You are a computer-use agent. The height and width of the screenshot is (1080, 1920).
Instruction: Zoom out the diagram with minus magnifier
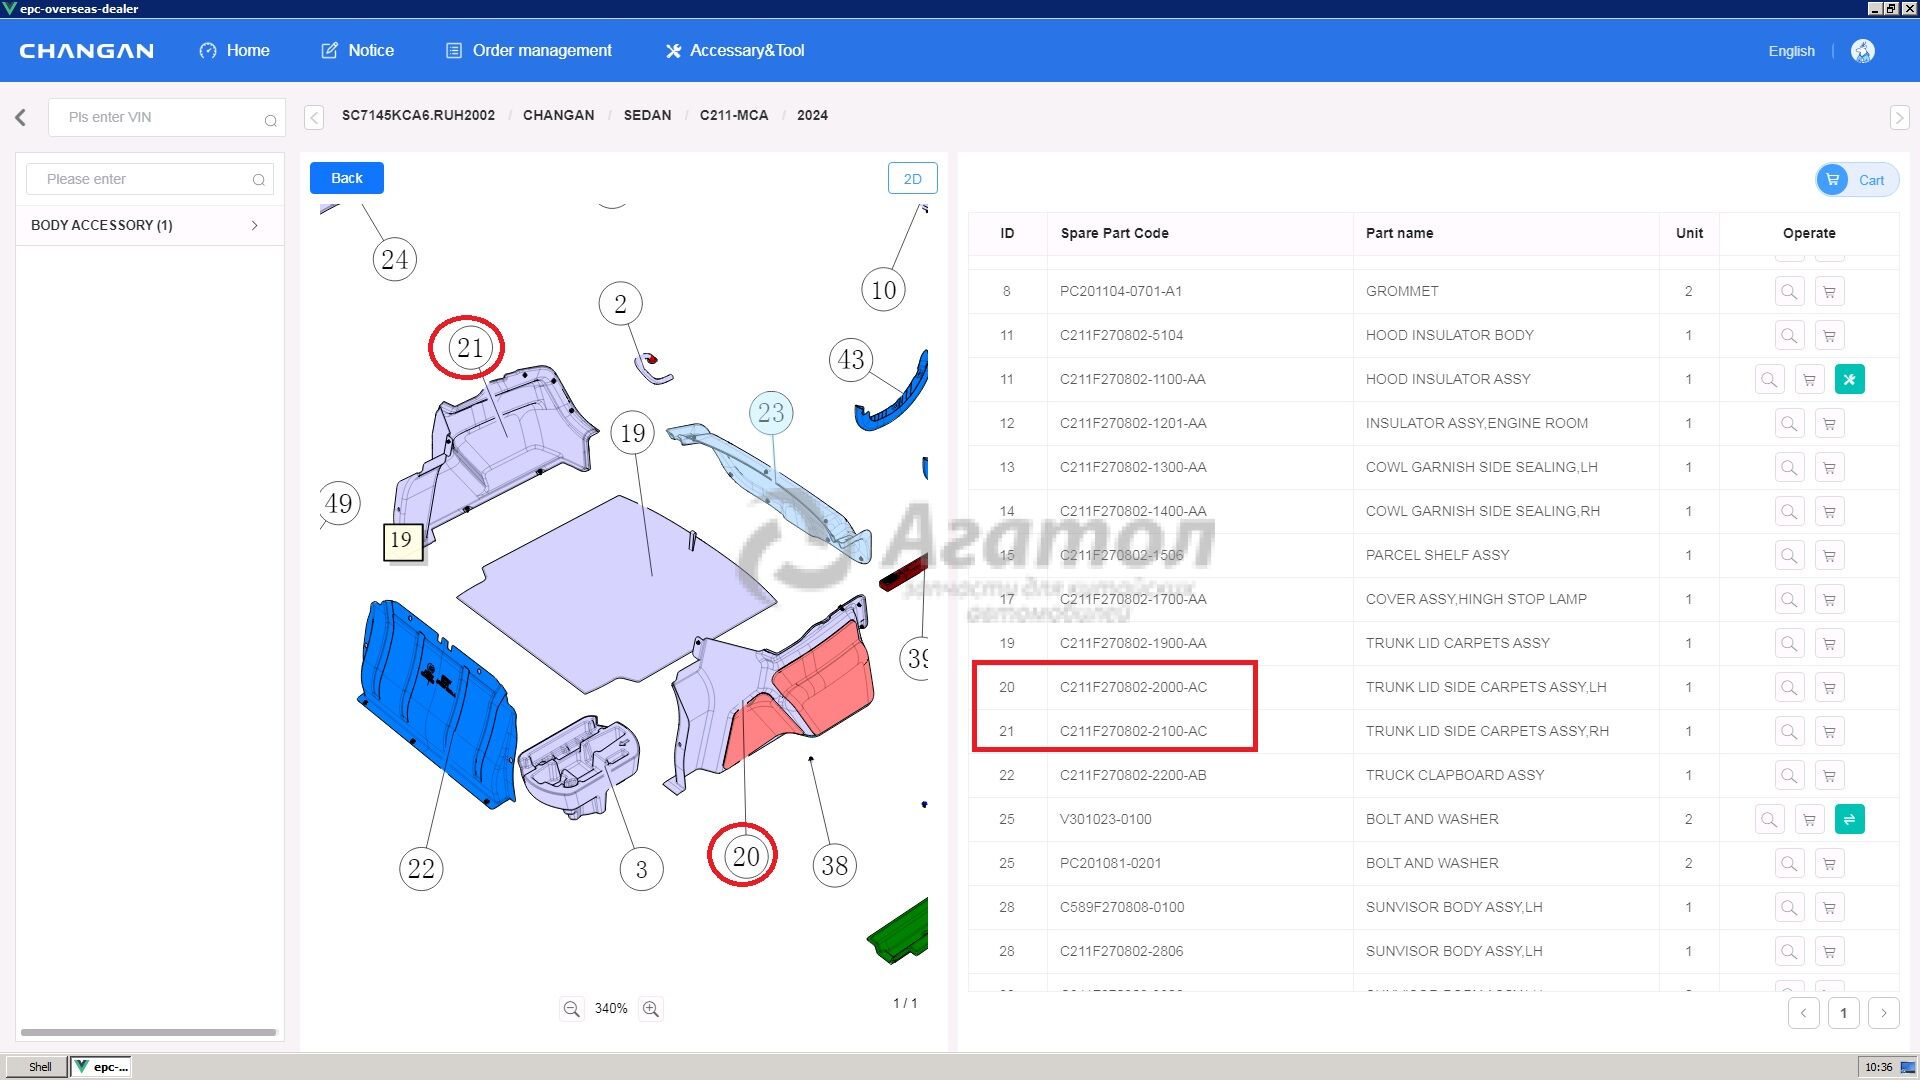click(571, 1009)
